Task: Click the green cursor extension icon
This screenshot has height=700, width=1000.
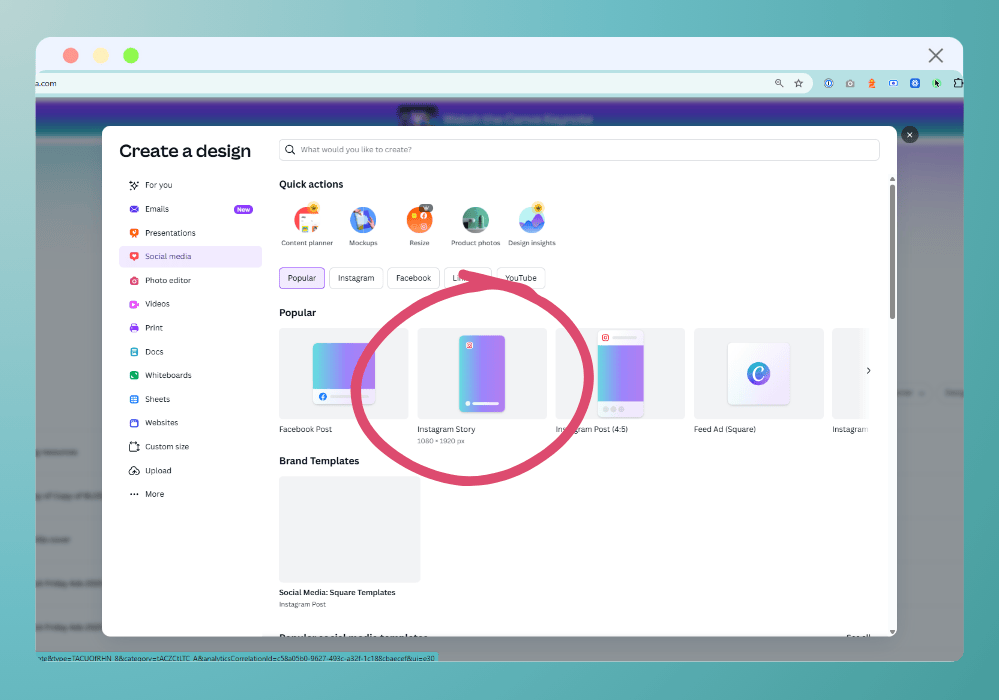Action: [x=936, y=83]
